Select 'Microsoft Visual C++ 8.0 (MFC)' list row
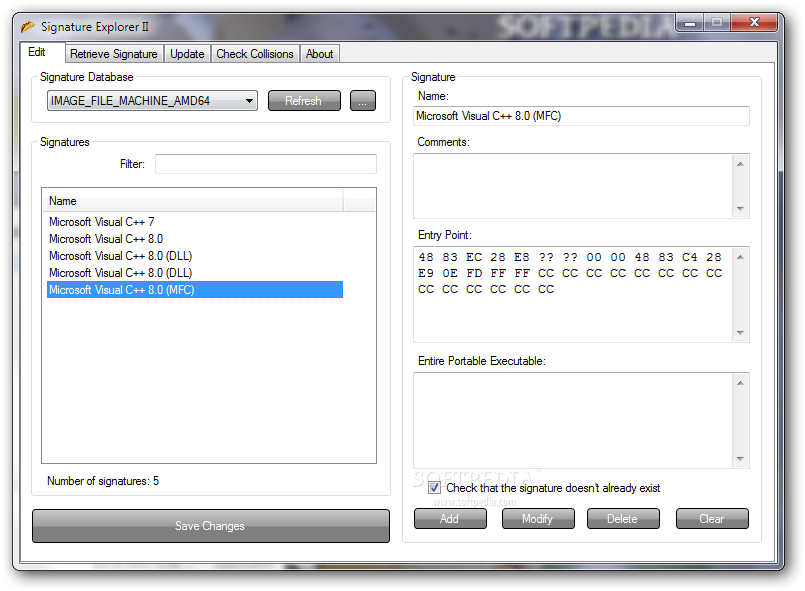 tap(195, 290)
